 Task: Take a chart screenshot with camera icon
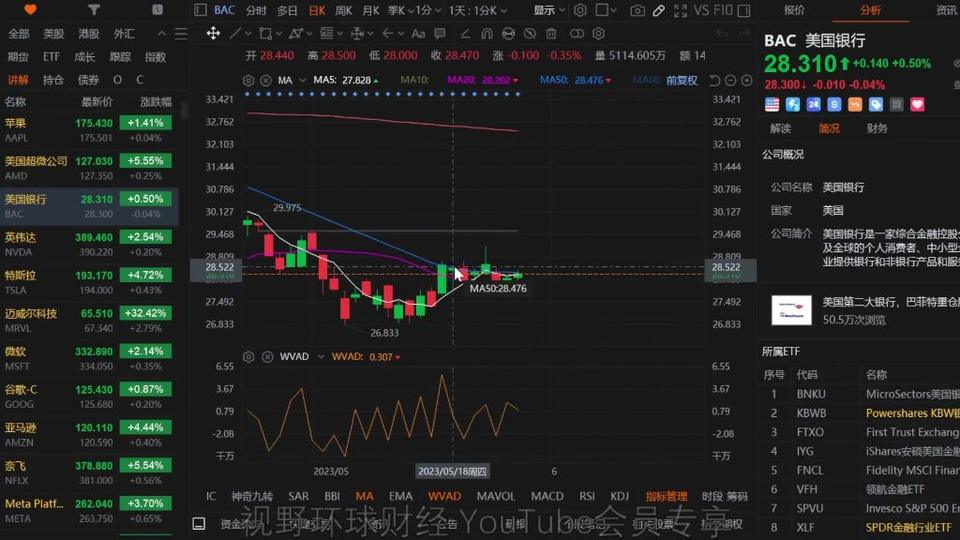(637, 10)
